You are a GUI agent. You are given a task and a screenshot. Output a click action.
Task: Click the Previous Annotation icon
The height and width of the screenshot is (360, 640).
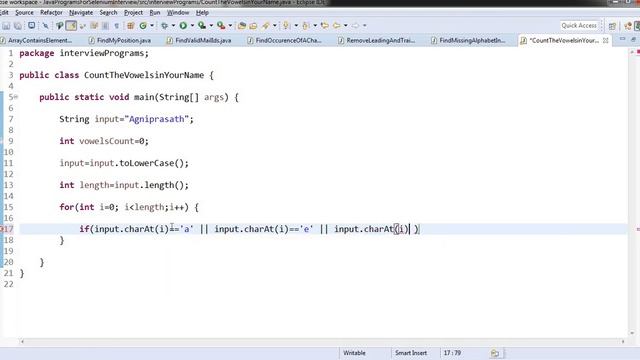306,26
